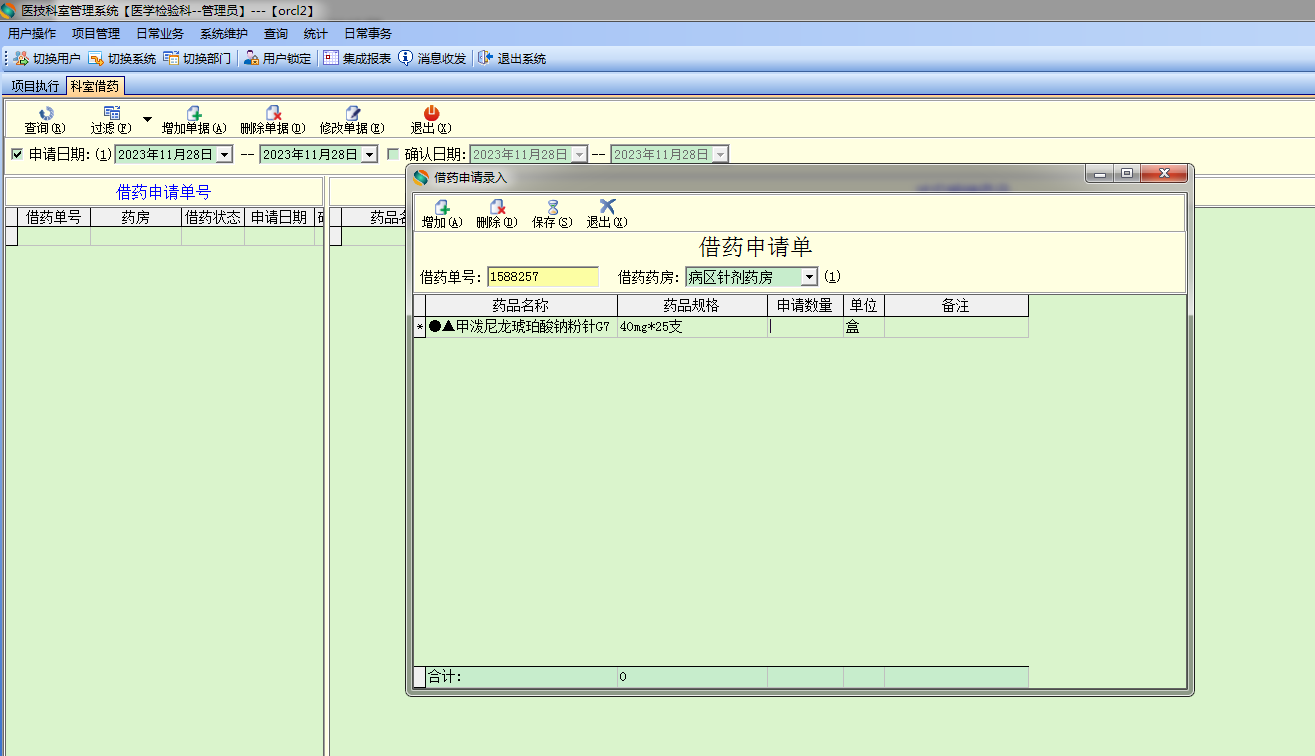Open the 统计 menu
This screenshot has height=756, width=1315.
coord(316,33)
